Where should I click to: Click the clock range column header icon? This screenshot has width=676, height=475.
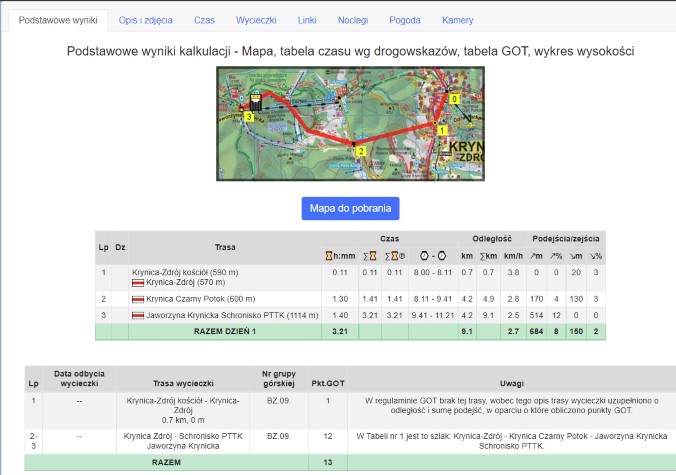click(x=433, y=256)
